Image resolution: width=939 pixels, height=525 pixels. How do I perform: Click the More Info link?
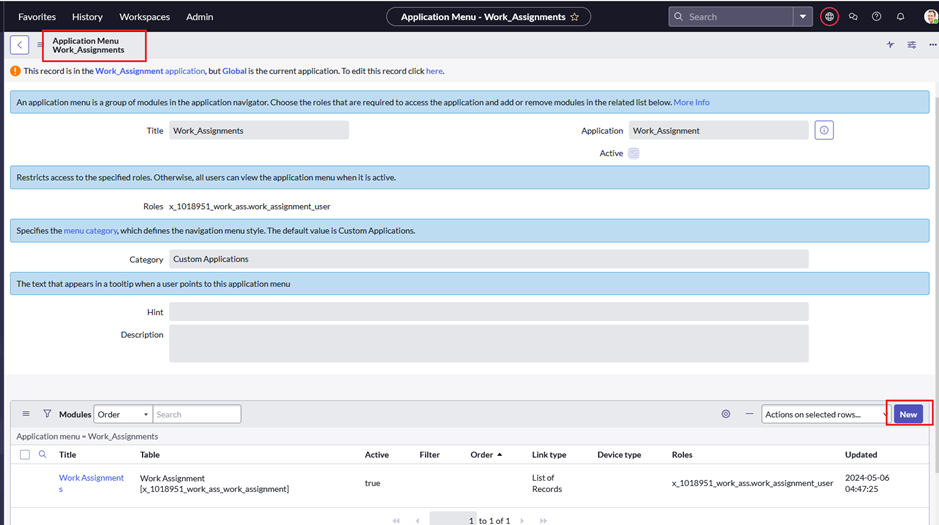[x=691, y=102]
